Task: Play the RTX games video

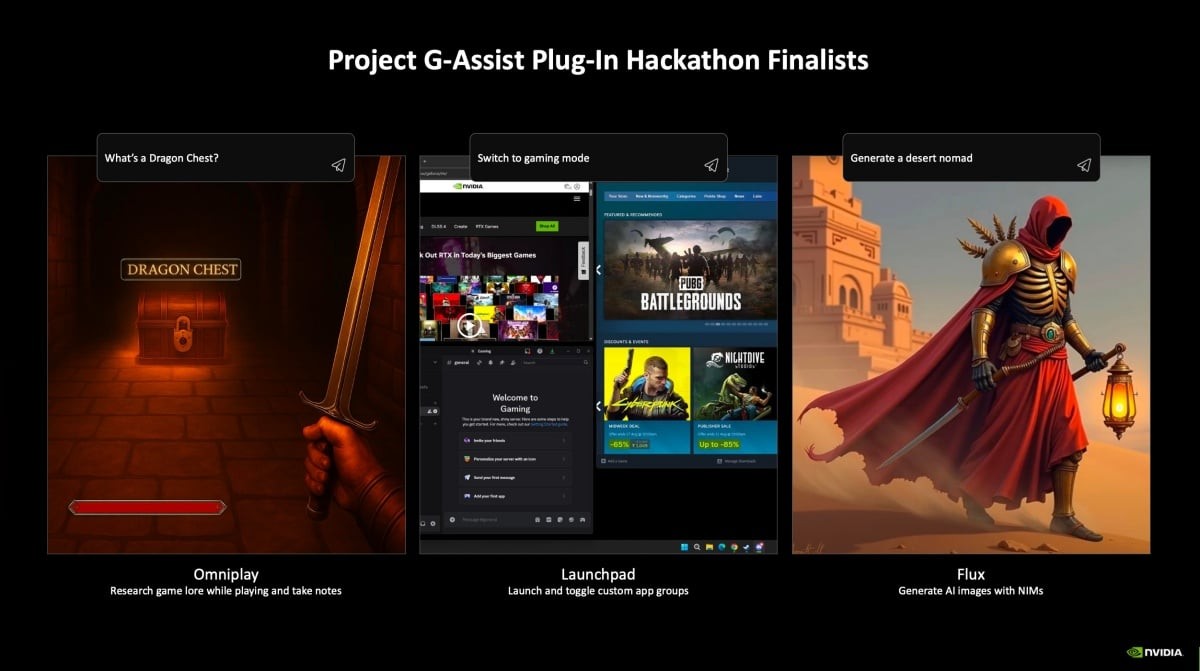Action: (x=469, y=326)
